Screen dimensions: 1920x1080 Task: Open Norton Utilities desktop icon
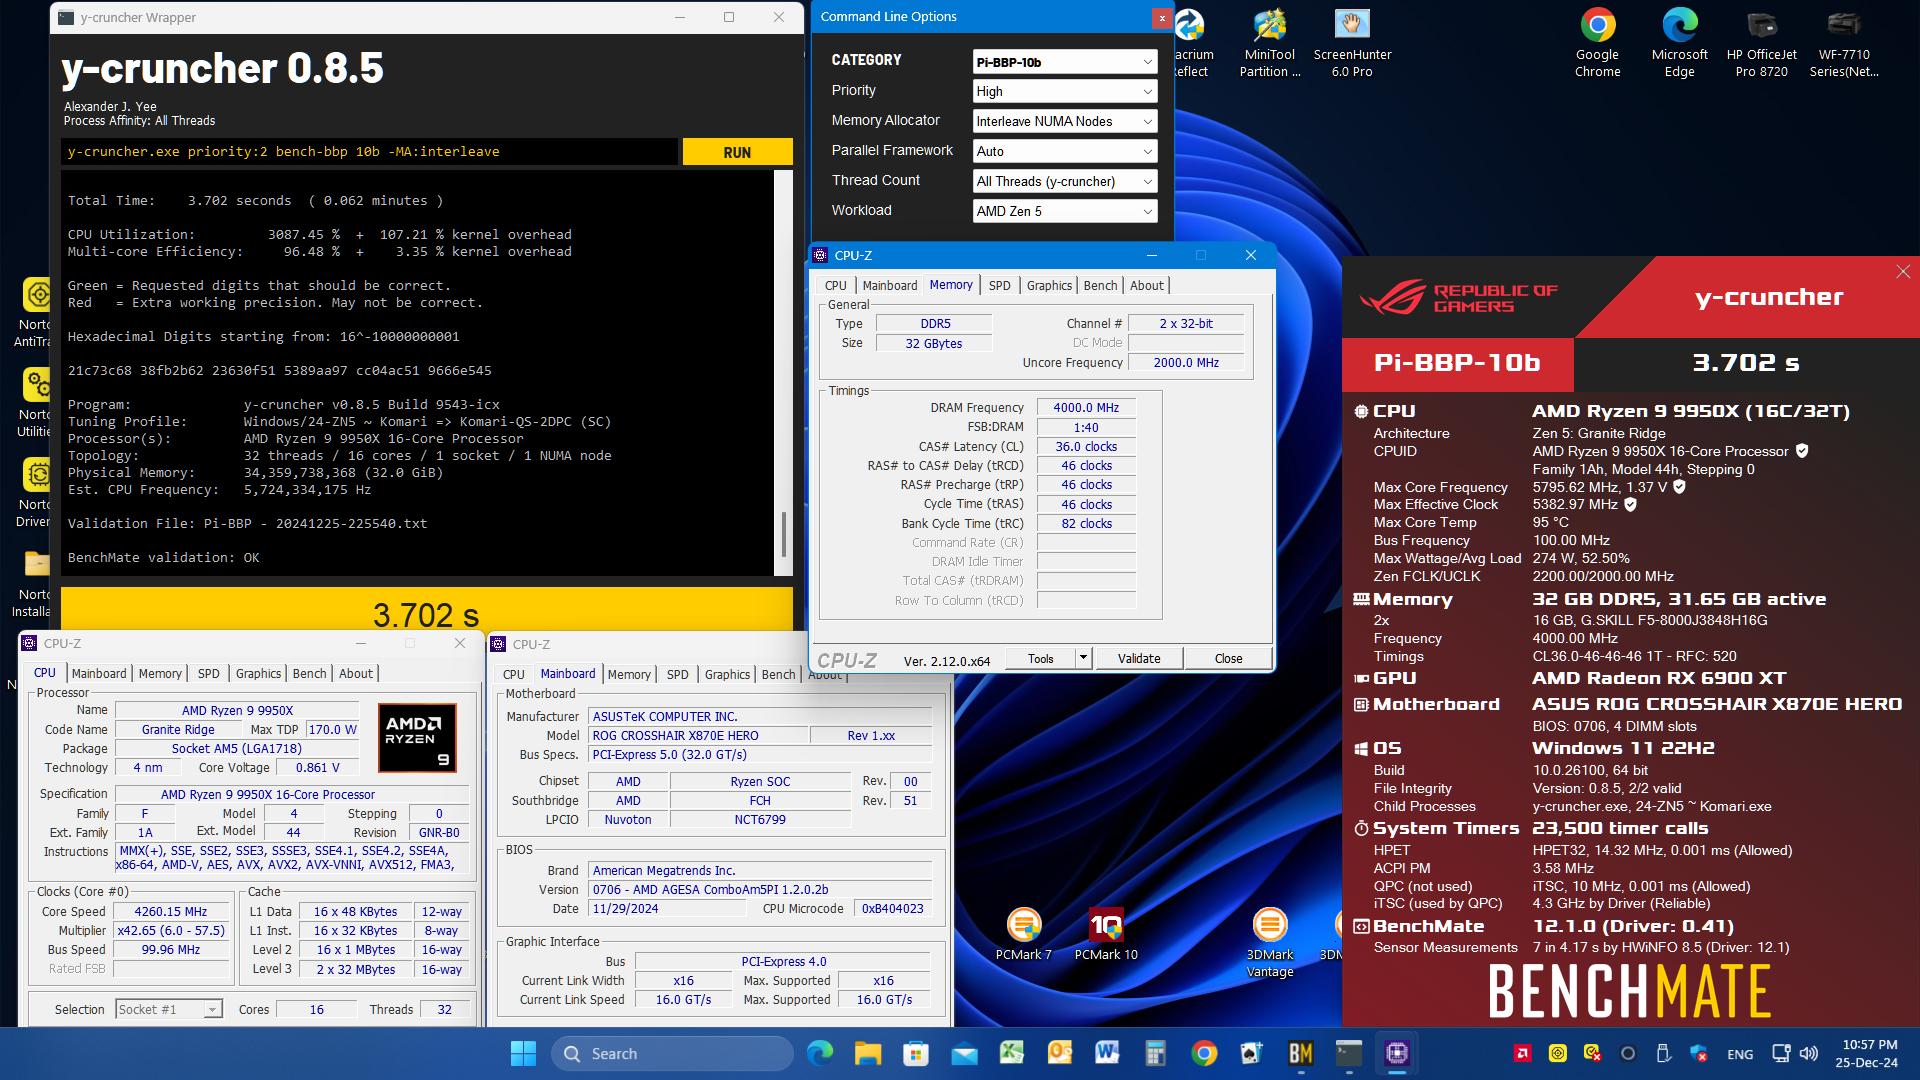tap(35, 402)
